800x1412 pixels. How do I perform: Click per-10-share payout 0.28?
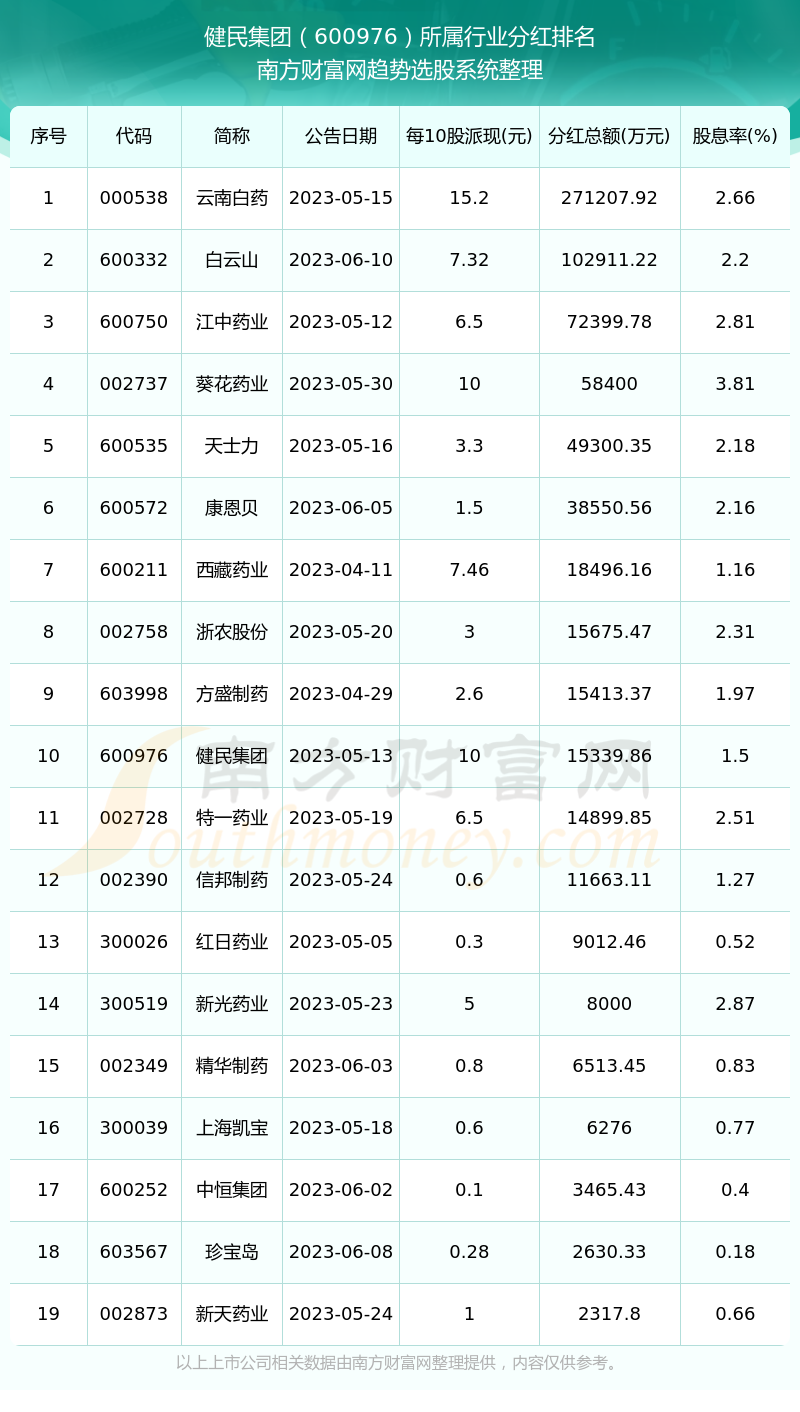pyautogui.click(x=469, y=1252)
